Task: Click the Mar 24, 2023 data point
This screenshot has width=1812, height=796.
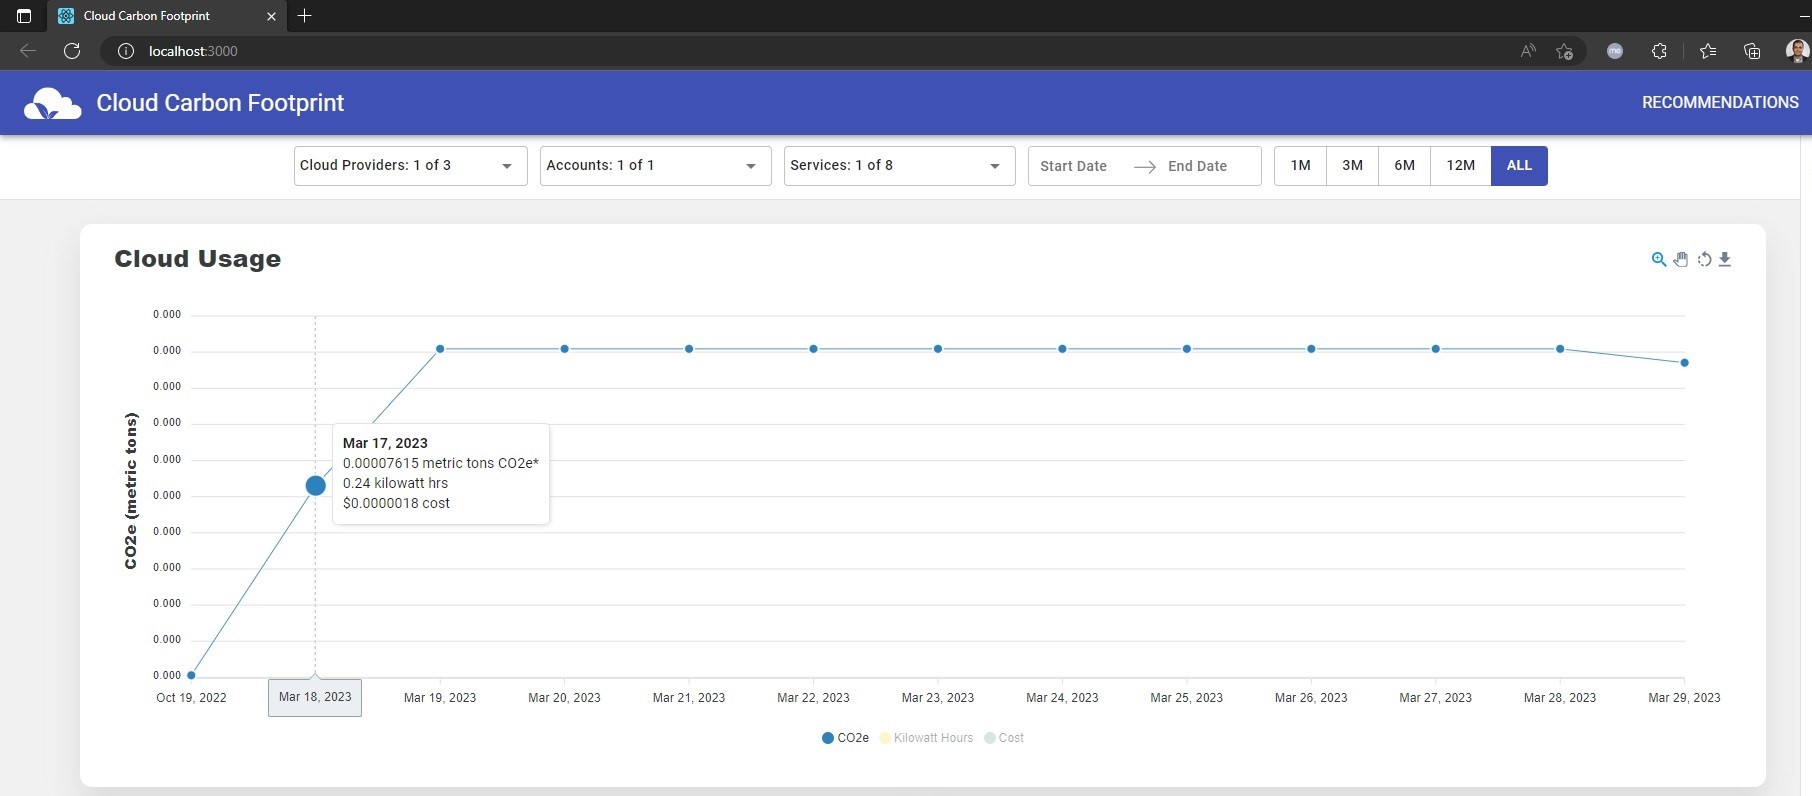Action: pyautogui.click(x=1062, y=349)
